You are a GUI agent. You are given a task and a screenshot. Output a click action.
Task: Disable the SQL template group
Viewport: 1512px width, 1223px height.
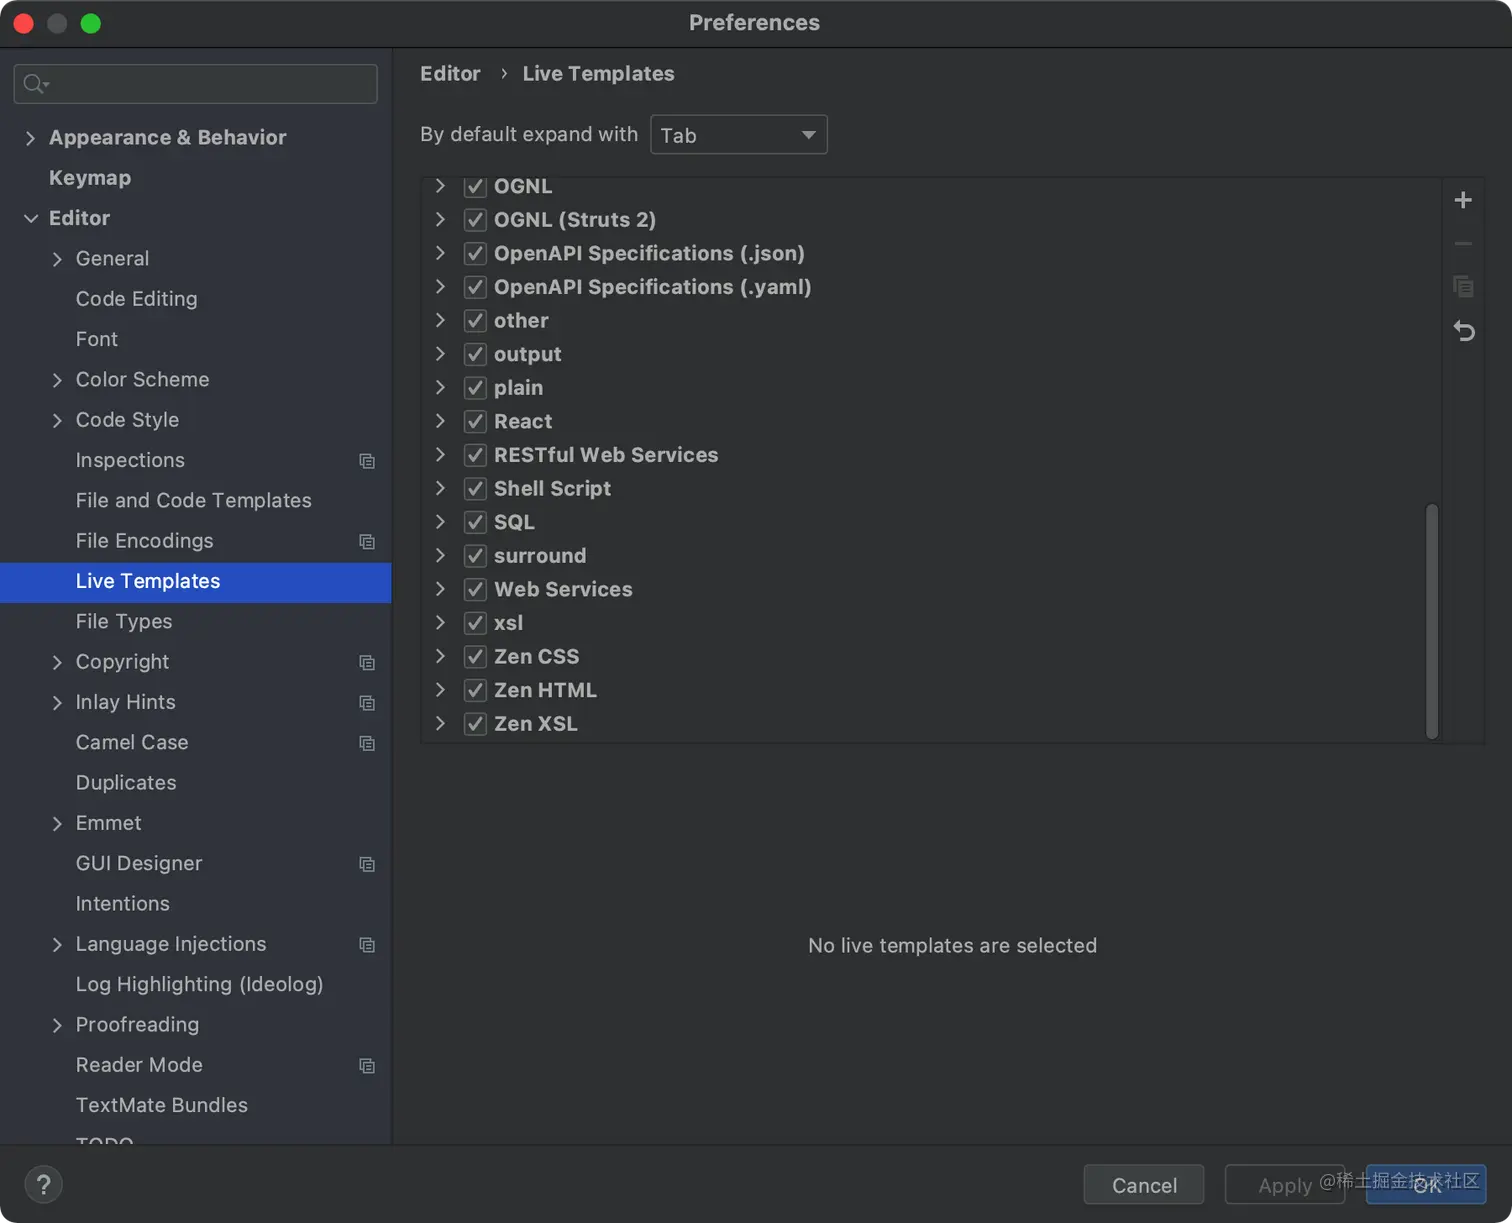click(x=474, y=521)
